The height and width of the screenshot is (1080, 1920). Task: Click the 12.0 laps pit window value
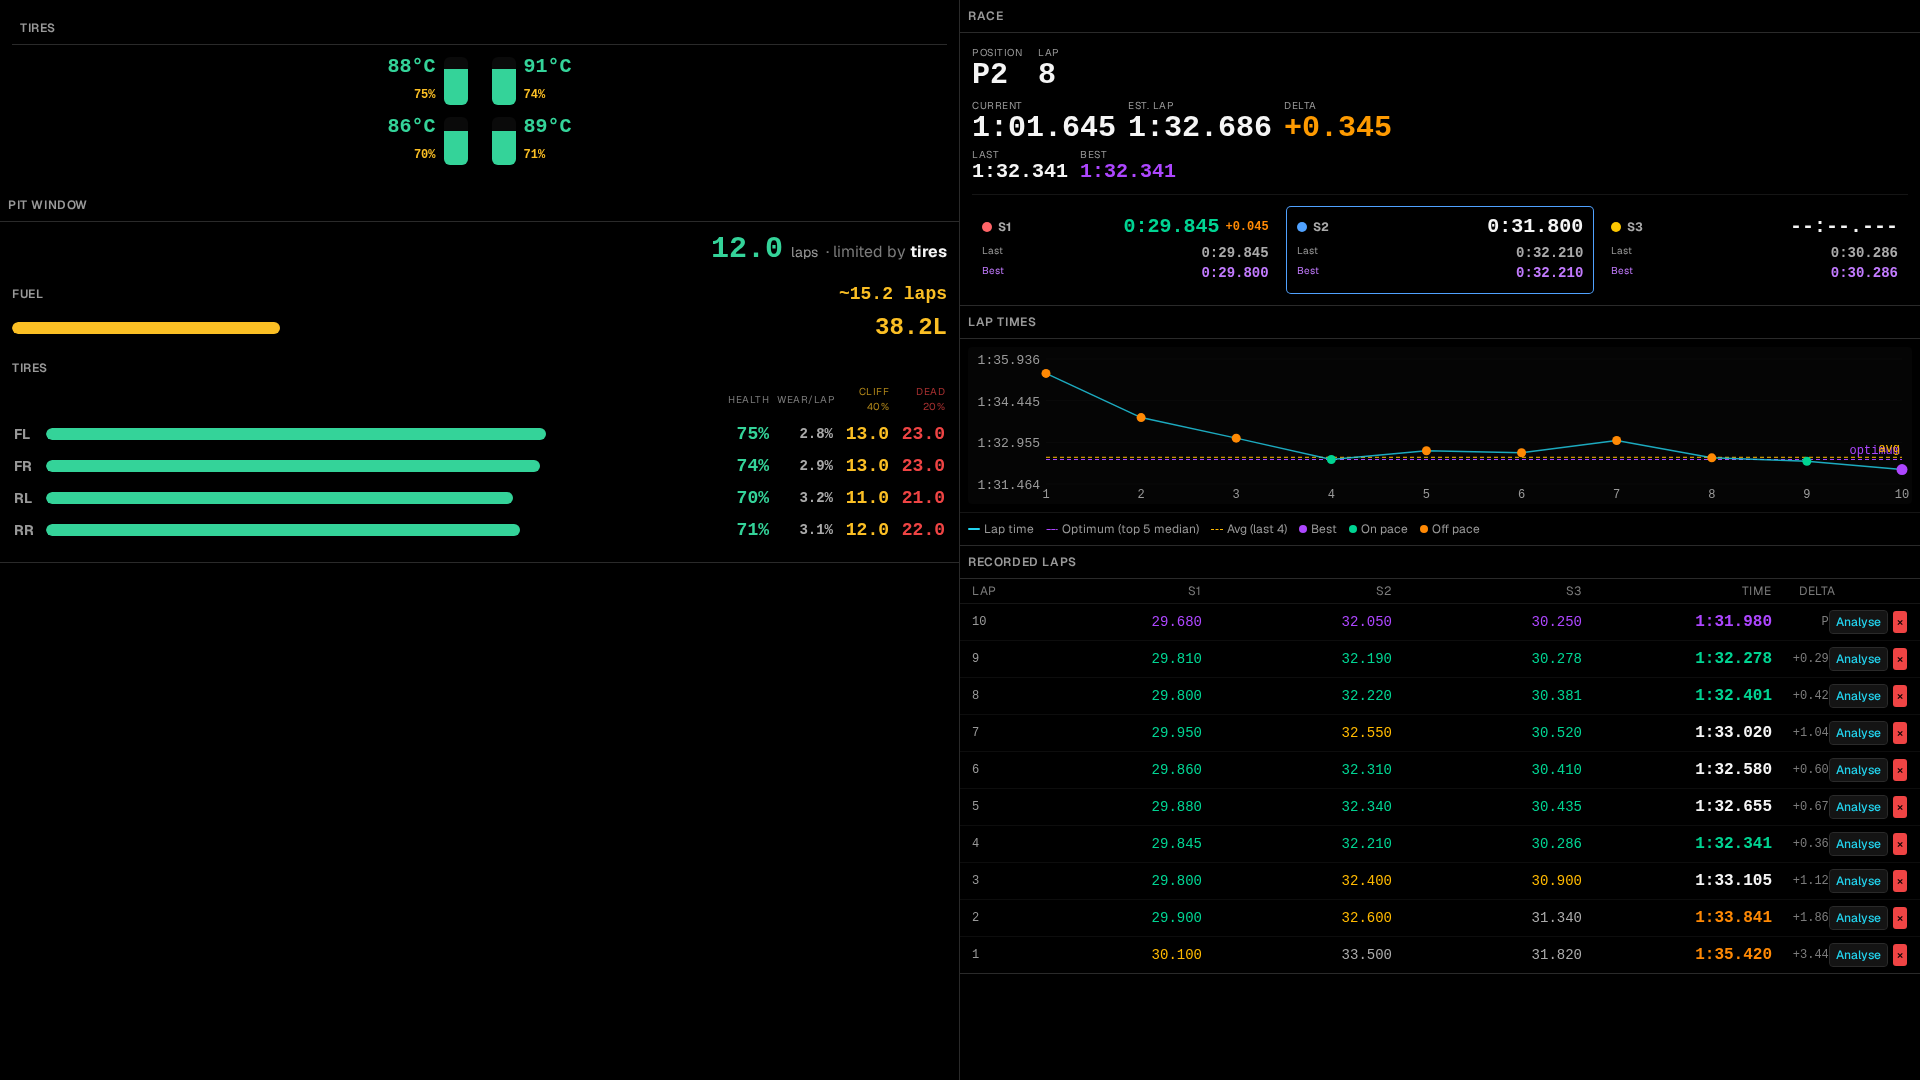pyautogui.click(x=747, y=248)
